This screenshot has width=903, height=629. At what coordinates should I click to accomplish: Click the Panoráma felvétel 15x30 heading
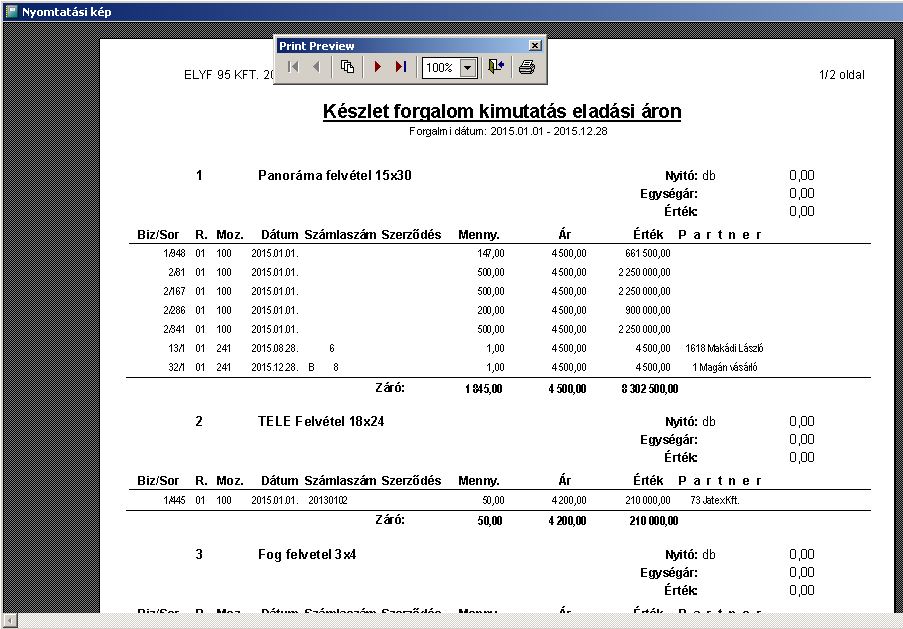coord(334,175)
